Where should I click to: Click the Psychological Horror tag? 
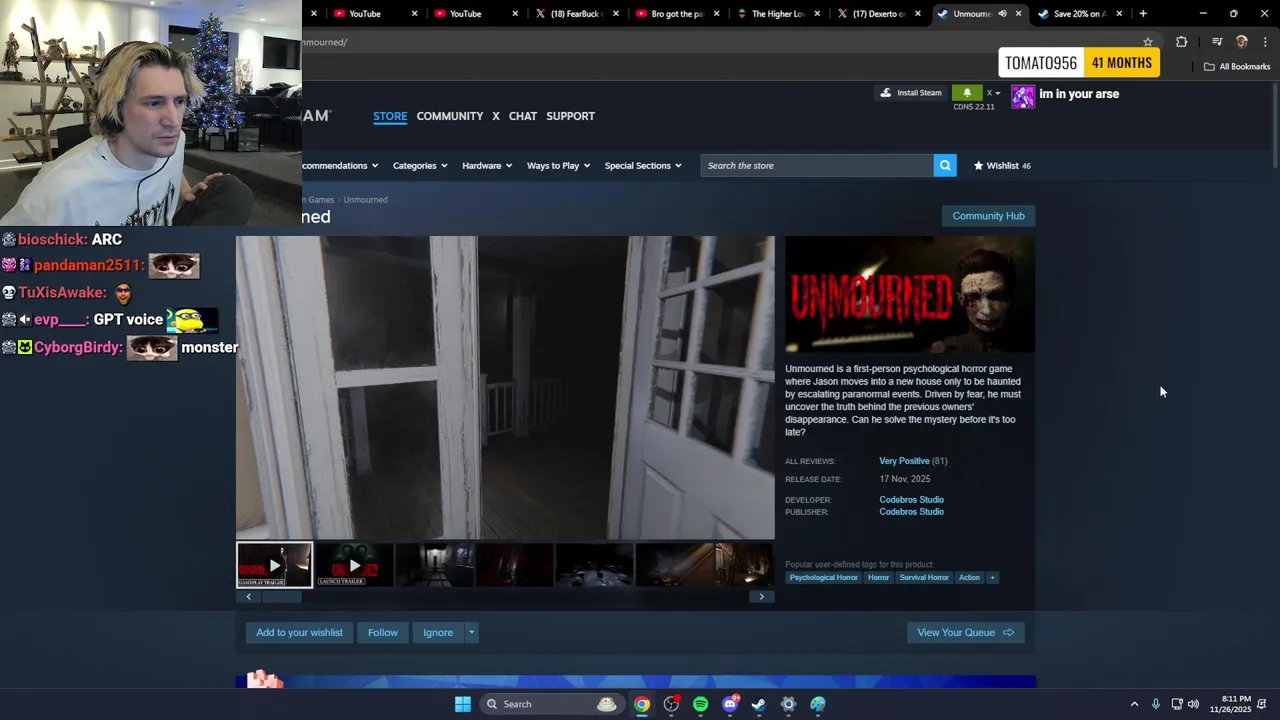(823, 577)
